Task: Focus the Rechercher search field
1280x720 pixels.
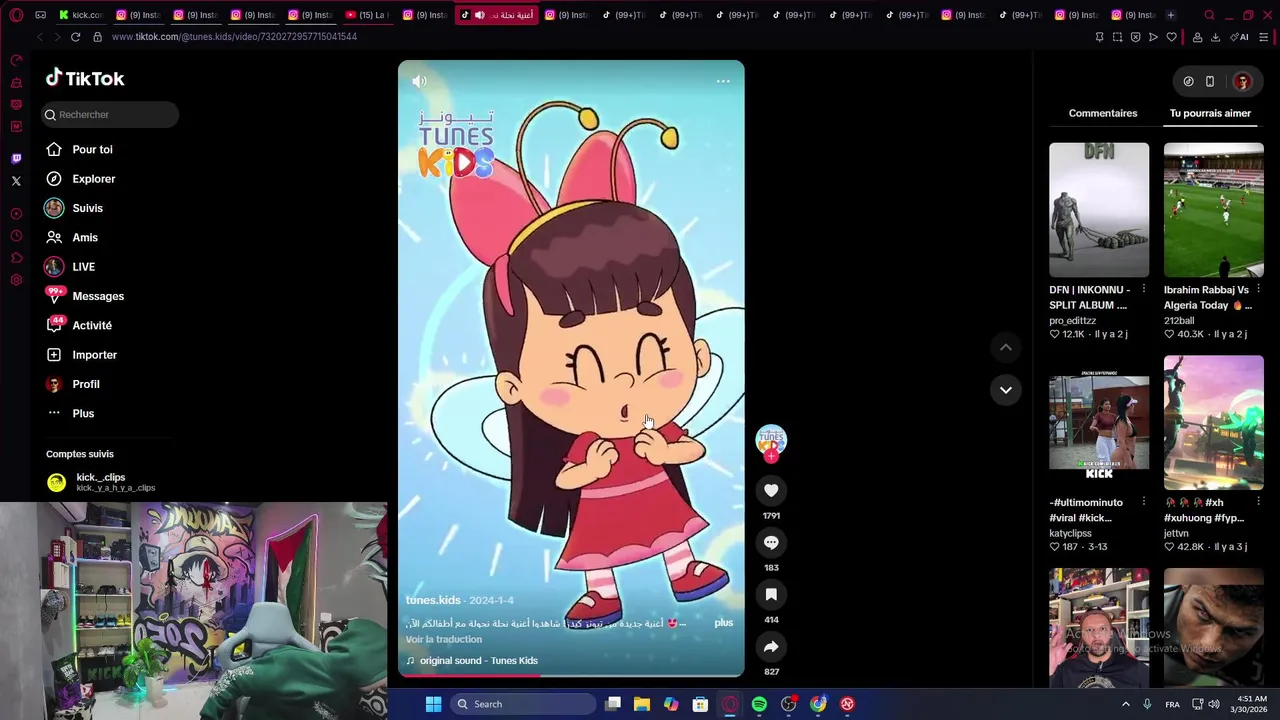Action: pos(110,114)
